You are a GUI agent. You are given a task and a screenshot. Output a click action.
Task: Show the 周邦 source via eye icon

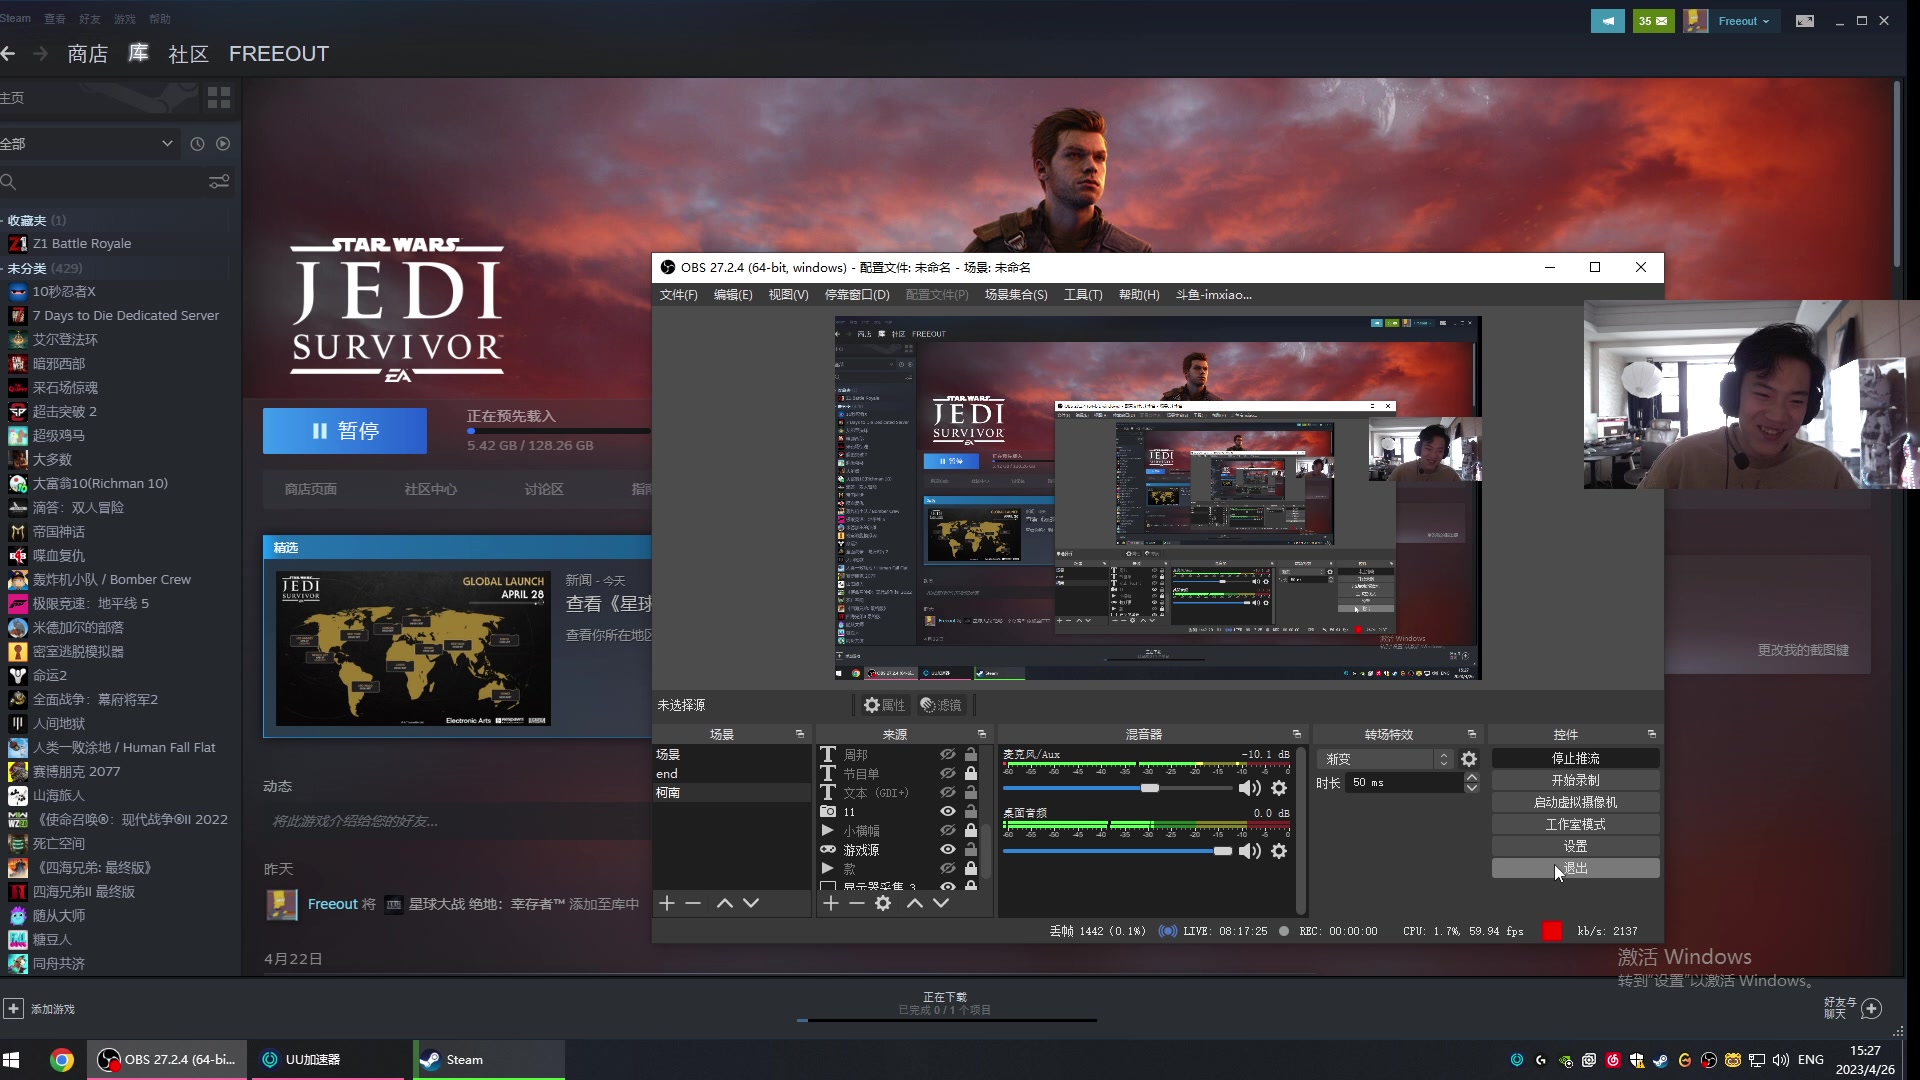947,755
